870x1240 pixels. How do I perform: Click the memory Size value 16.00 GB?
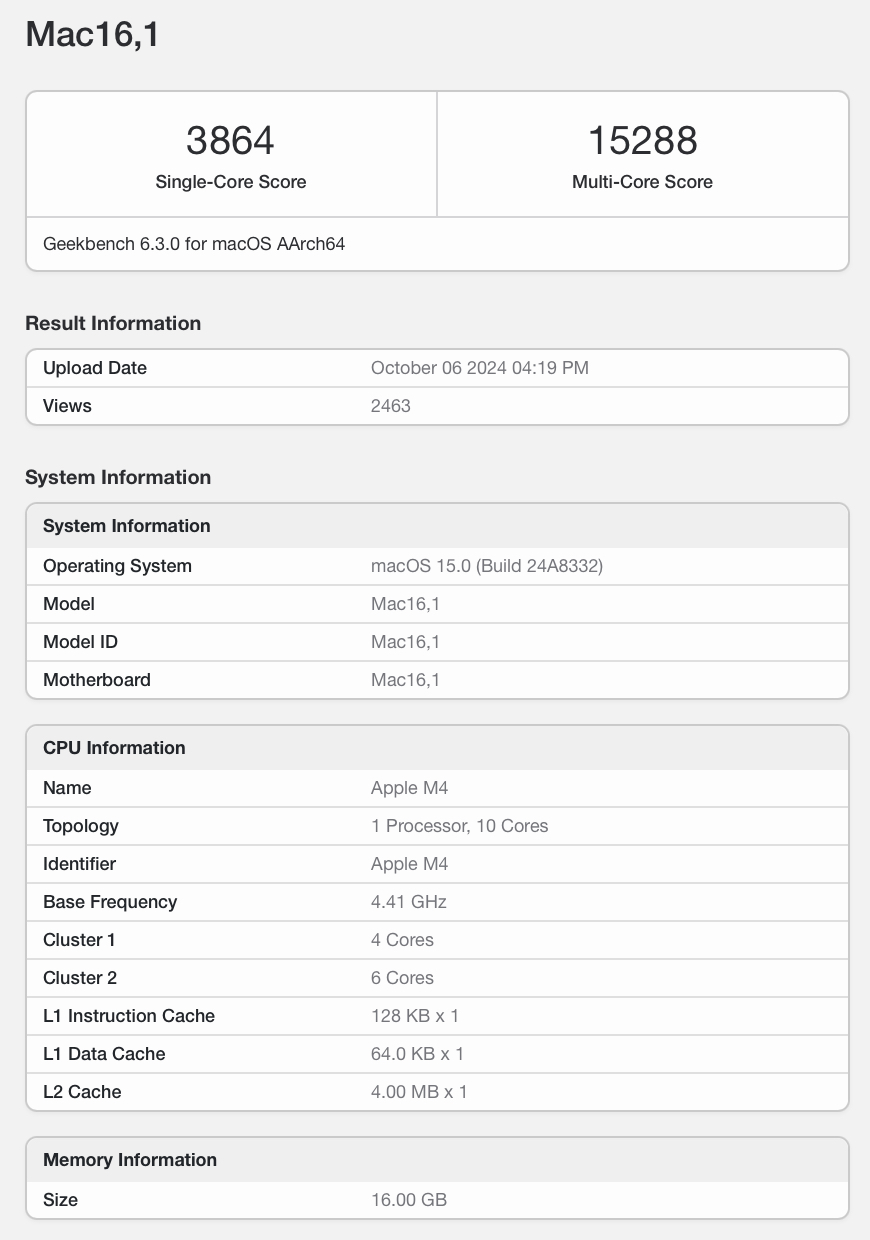(x=408, y=1199)
